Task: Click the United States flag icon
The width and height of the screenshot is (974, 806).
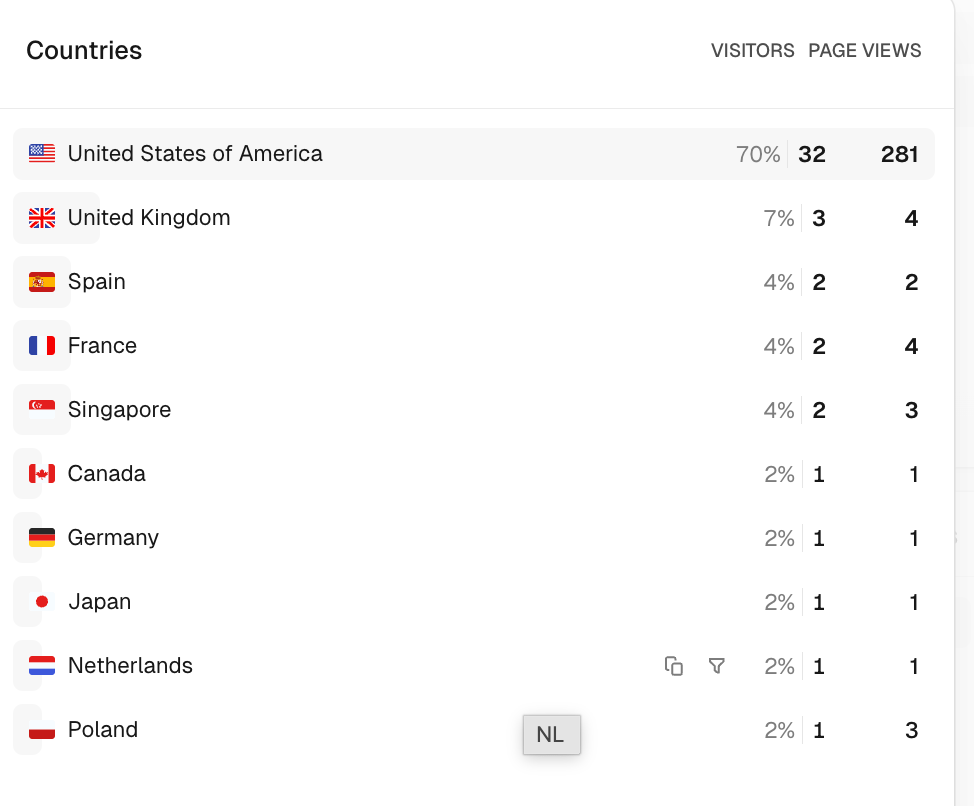Action: pos(42,154)
